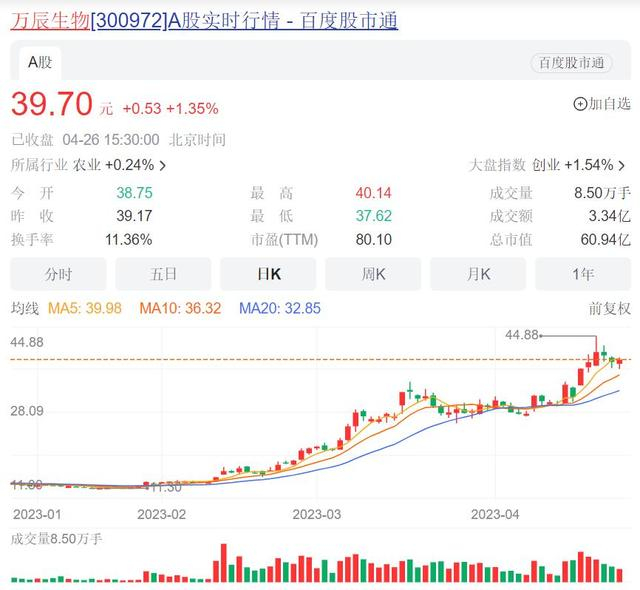This screenshot has height=590, width=640.
Task: Select the 1年 chart tab
Action: tap(583, 274)
